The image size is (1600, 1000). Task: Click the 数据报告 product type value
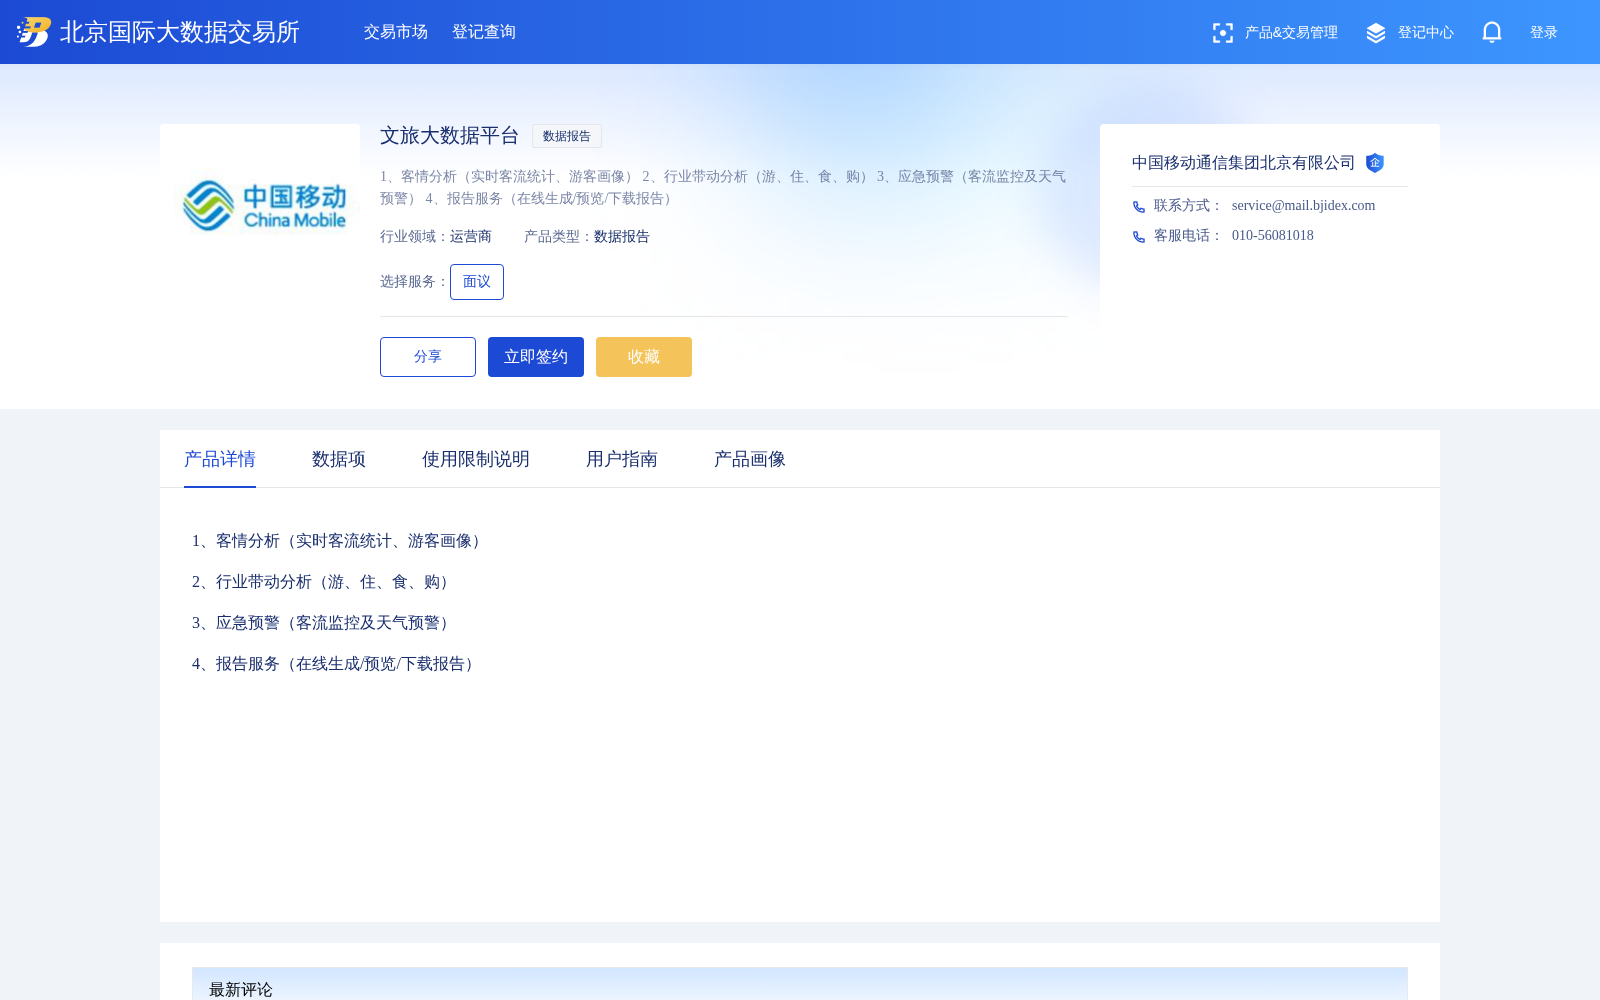pyautogui.click(x=622, y=237)
